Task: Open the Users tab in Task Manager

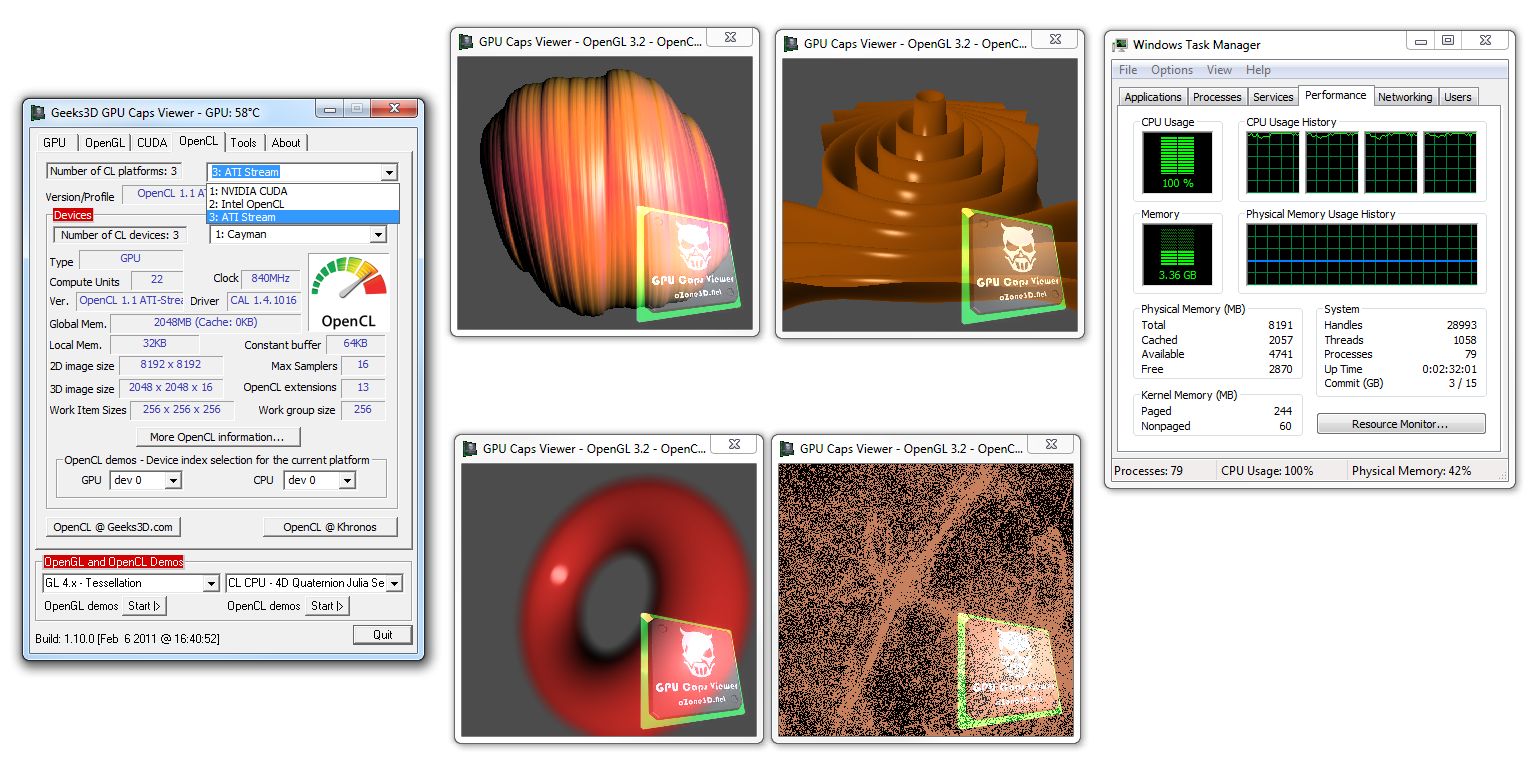Action: click(x=1458, y=97)
